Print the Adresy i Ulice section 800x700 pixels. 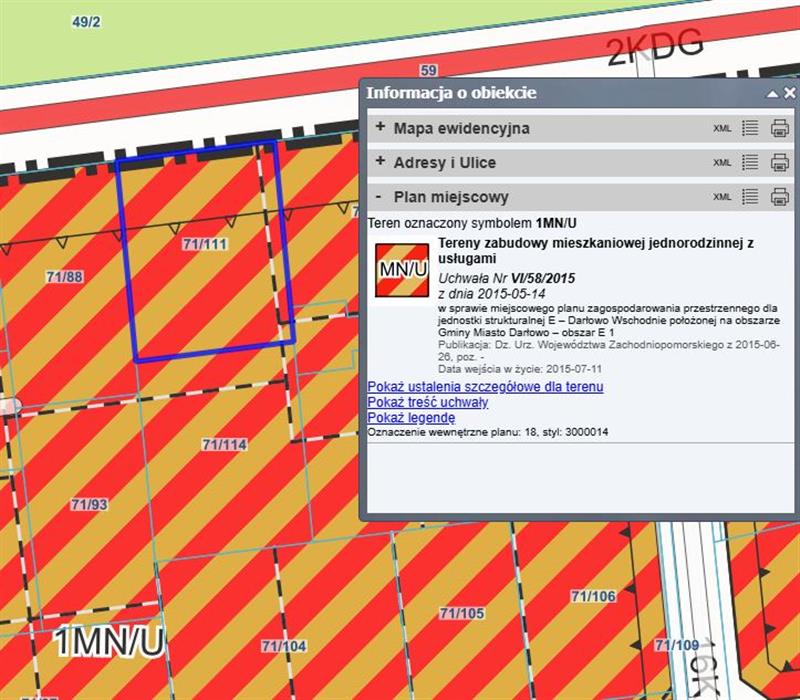pos(780,163)
